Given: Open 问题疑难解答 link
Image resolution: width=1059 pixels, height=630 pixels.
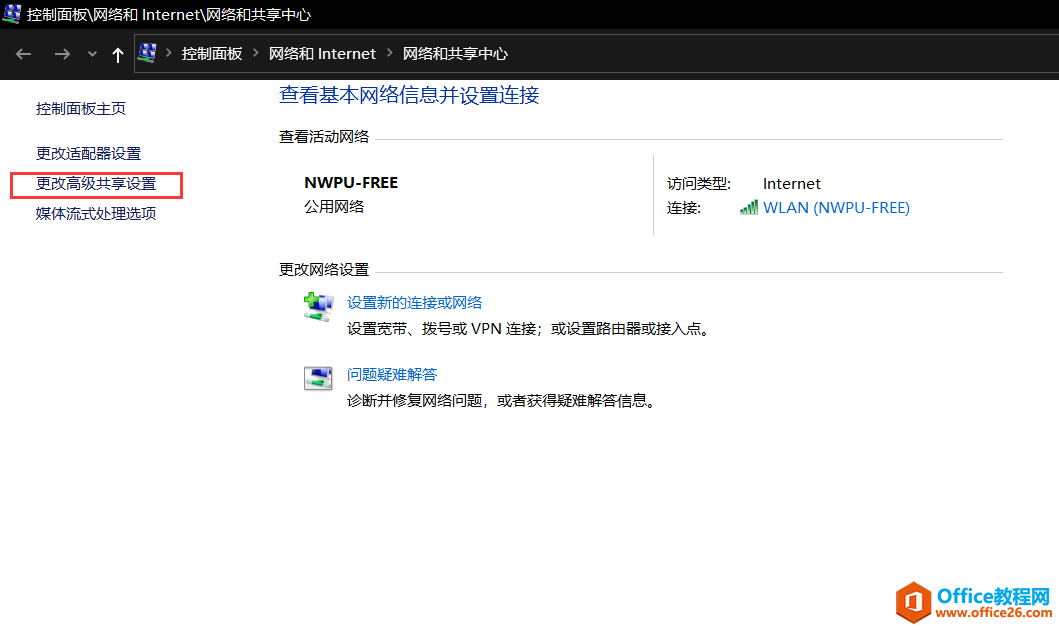Looking at the screenshot, I should [x=392, y=375].
